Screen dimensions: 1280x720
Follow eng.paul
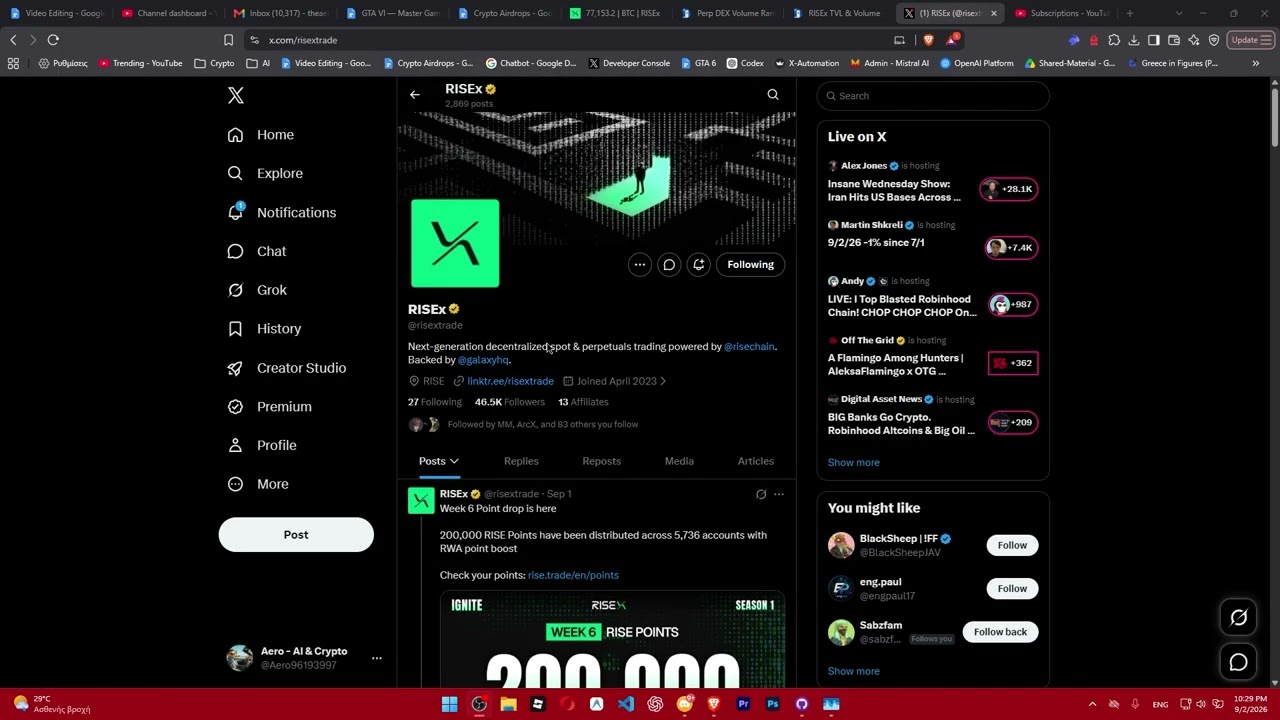pyautogui.click(x=1012, y=588)
